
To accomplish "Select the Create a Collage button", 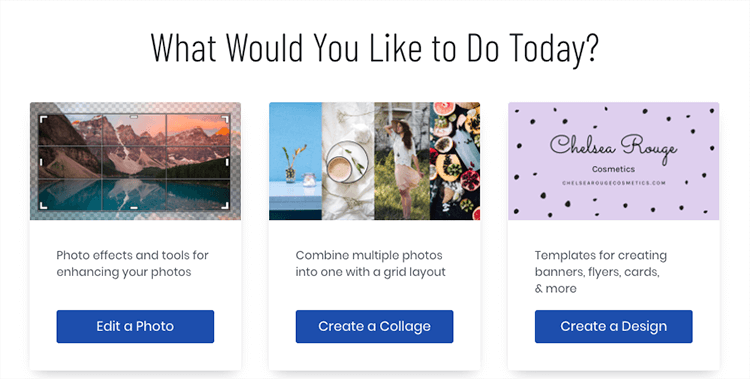I will pyautogui.click(x=375, y=326).
